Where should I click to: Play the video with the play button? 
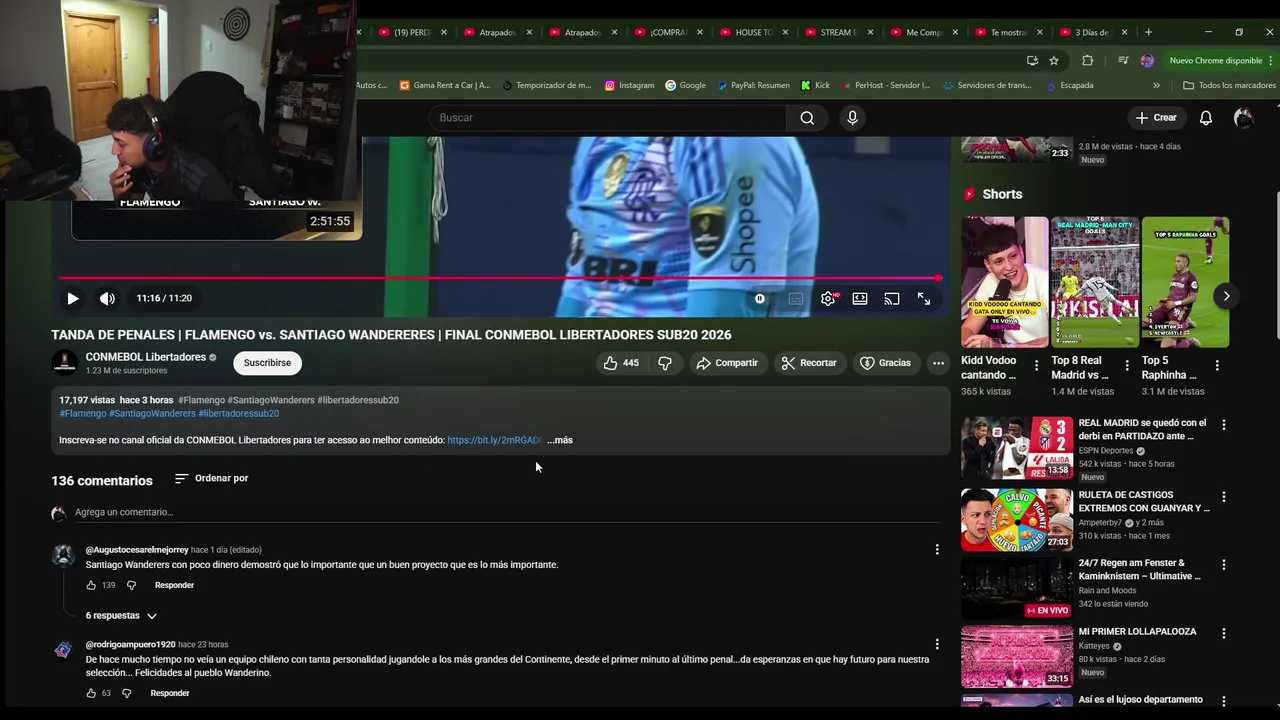(x=72, y=298)
